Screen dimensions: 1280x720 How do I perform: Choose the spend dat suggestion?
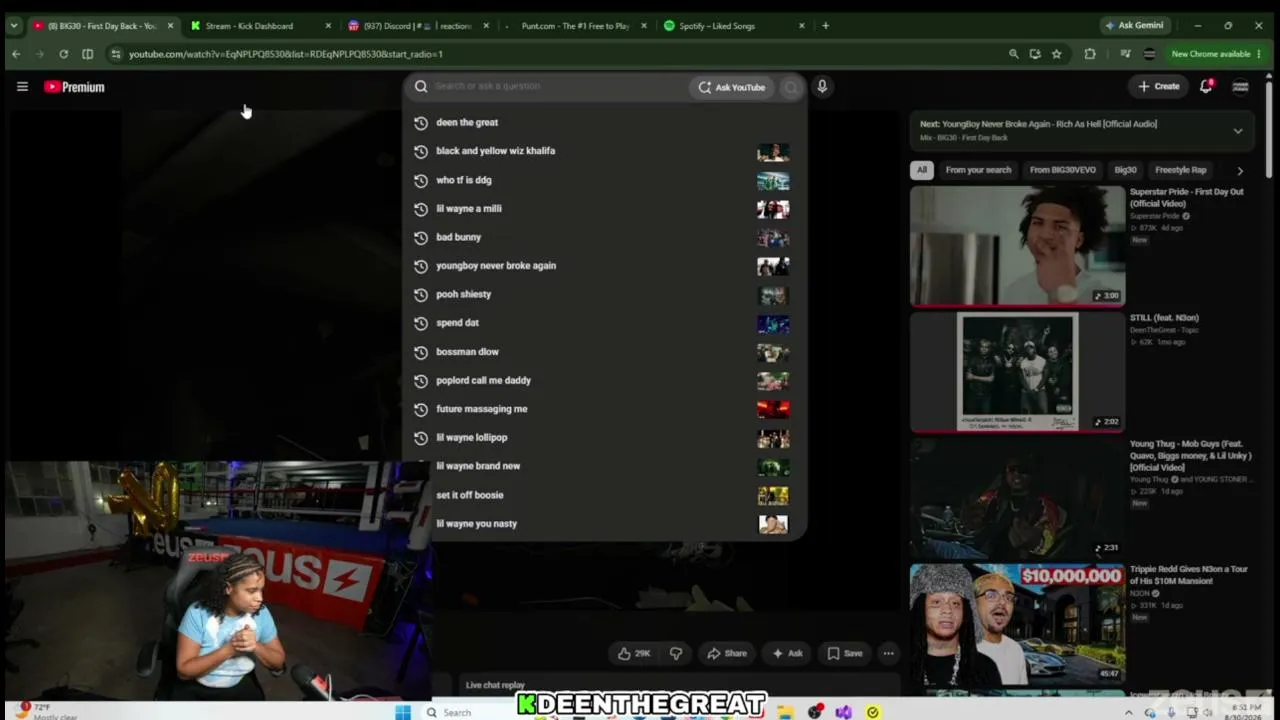(x=604, y=323)
